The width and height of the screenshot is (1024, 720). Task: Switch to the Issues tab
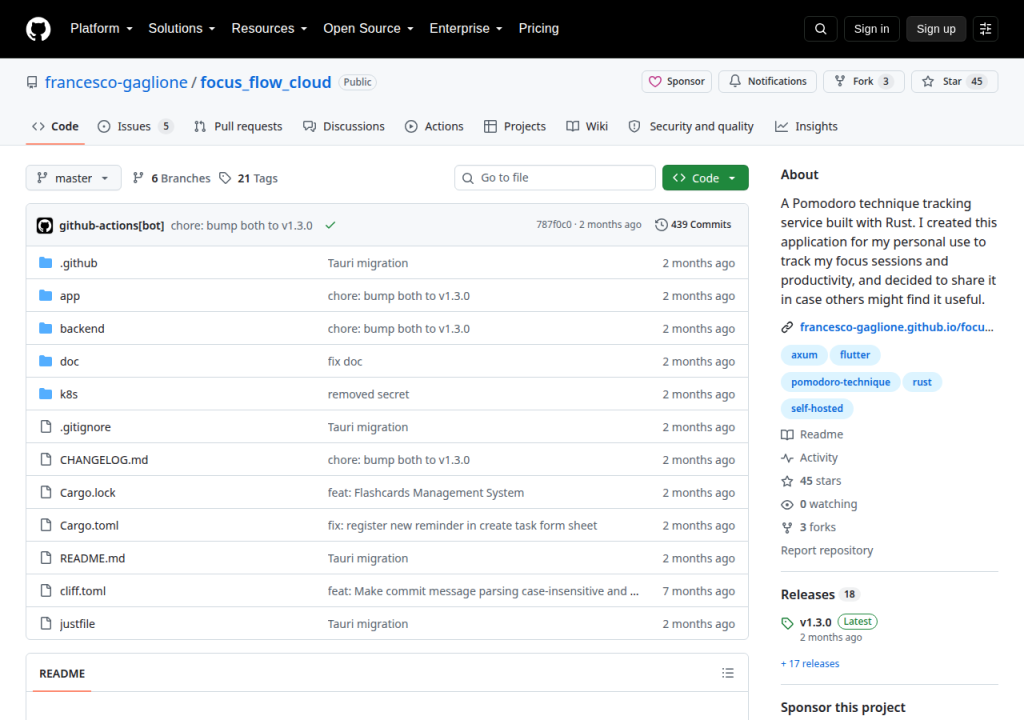coord(136,126)
